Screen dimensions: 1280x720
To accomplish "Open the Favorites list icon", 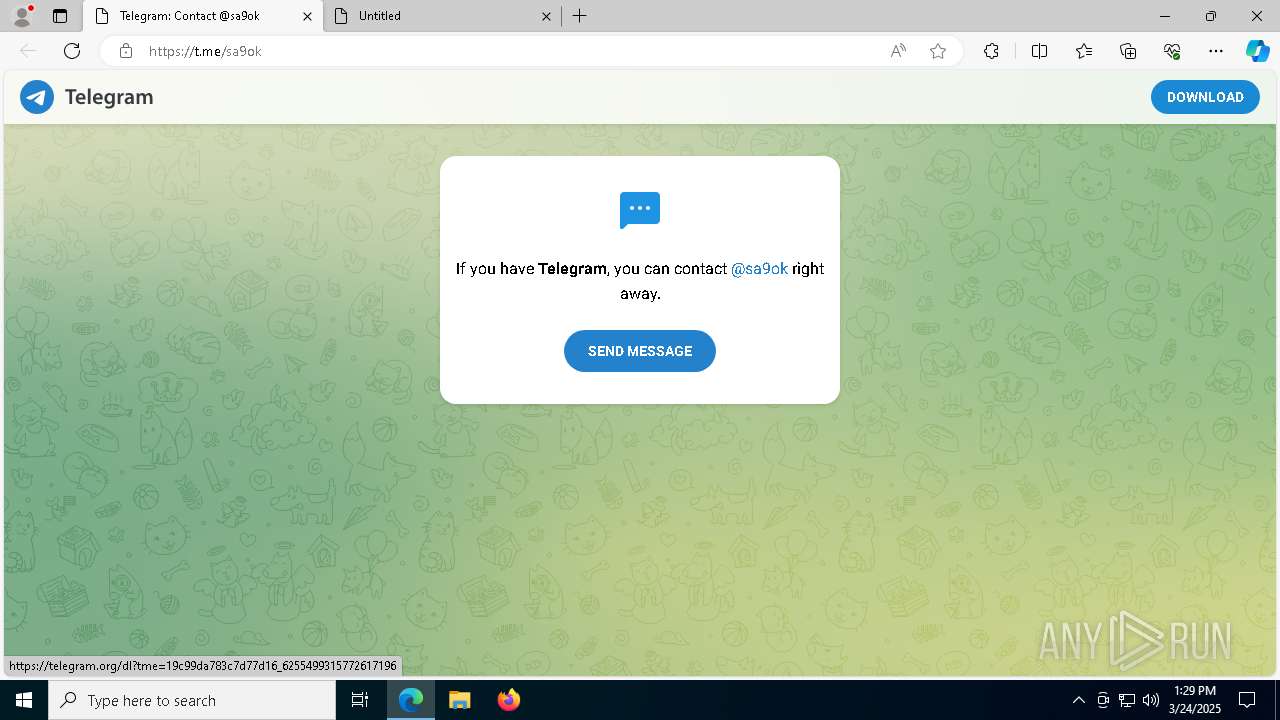I will point(1084,51).
